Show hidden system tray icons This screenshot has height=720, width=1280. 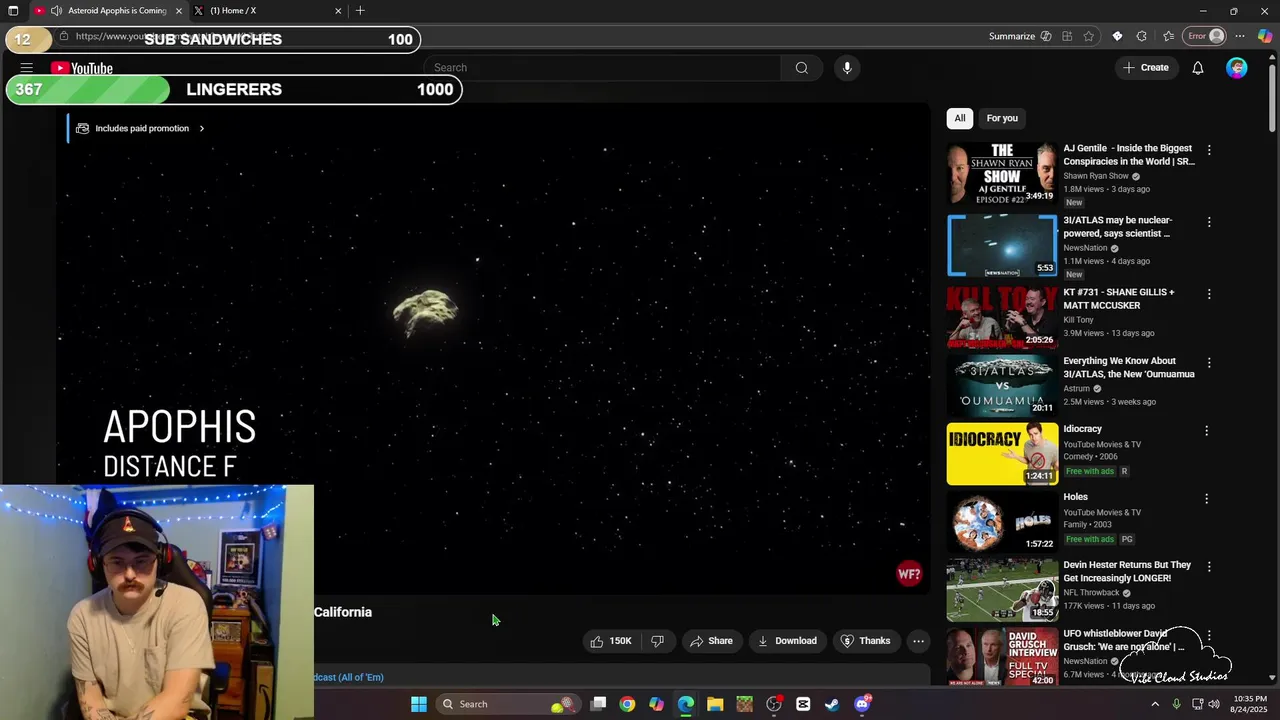(1155, 704)
